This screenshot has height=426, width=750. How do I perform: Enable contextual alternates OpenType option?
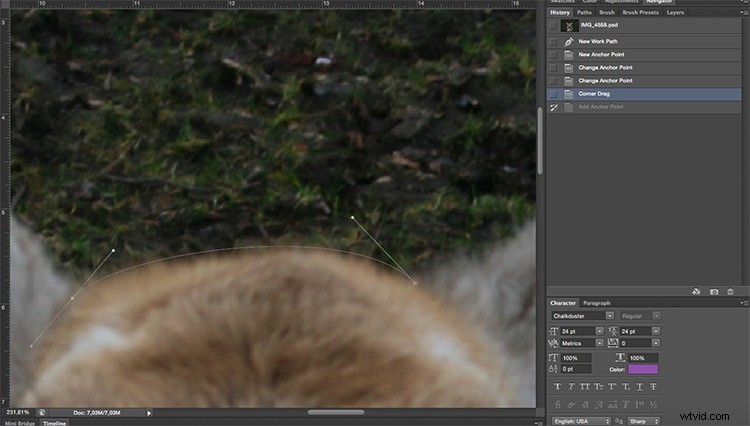coord(571,404)
